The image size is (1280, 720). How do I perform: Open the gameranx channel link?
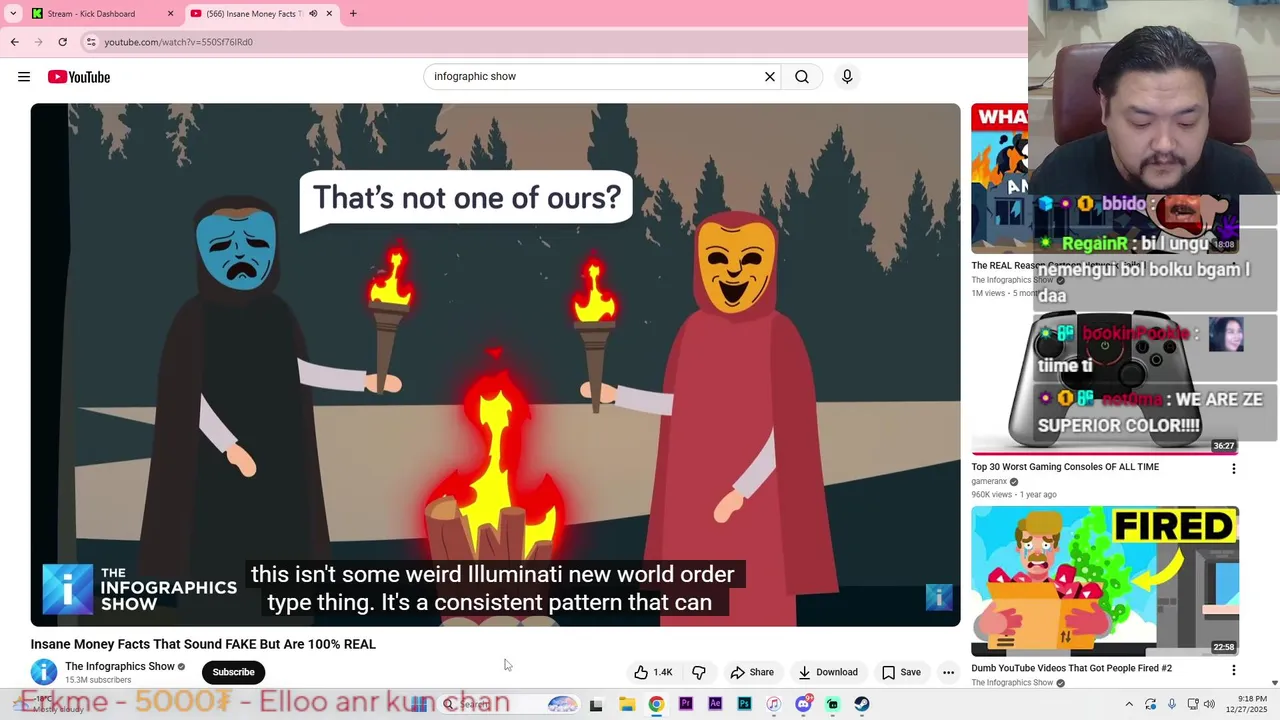pyautogui.click(x=989, y=482)
